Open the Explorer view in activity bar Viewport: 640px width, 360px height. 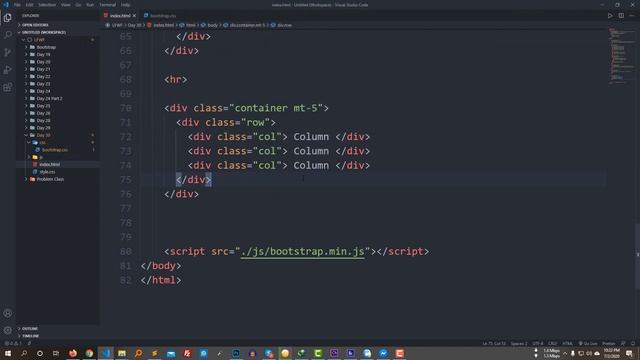(7, 18)
